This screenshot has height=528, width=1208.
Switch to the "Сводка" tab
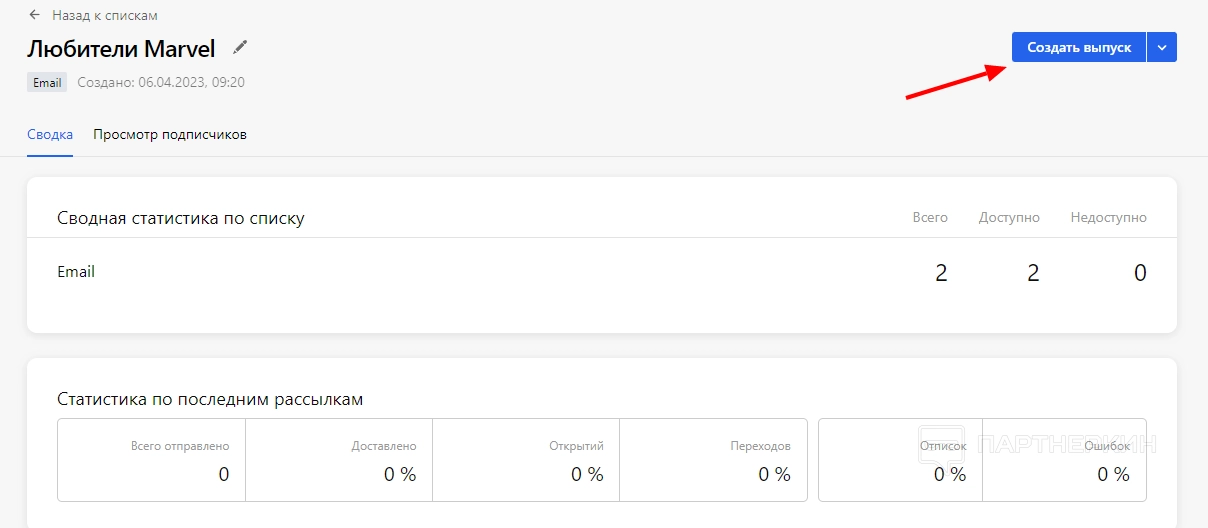[x=50, y=134]
